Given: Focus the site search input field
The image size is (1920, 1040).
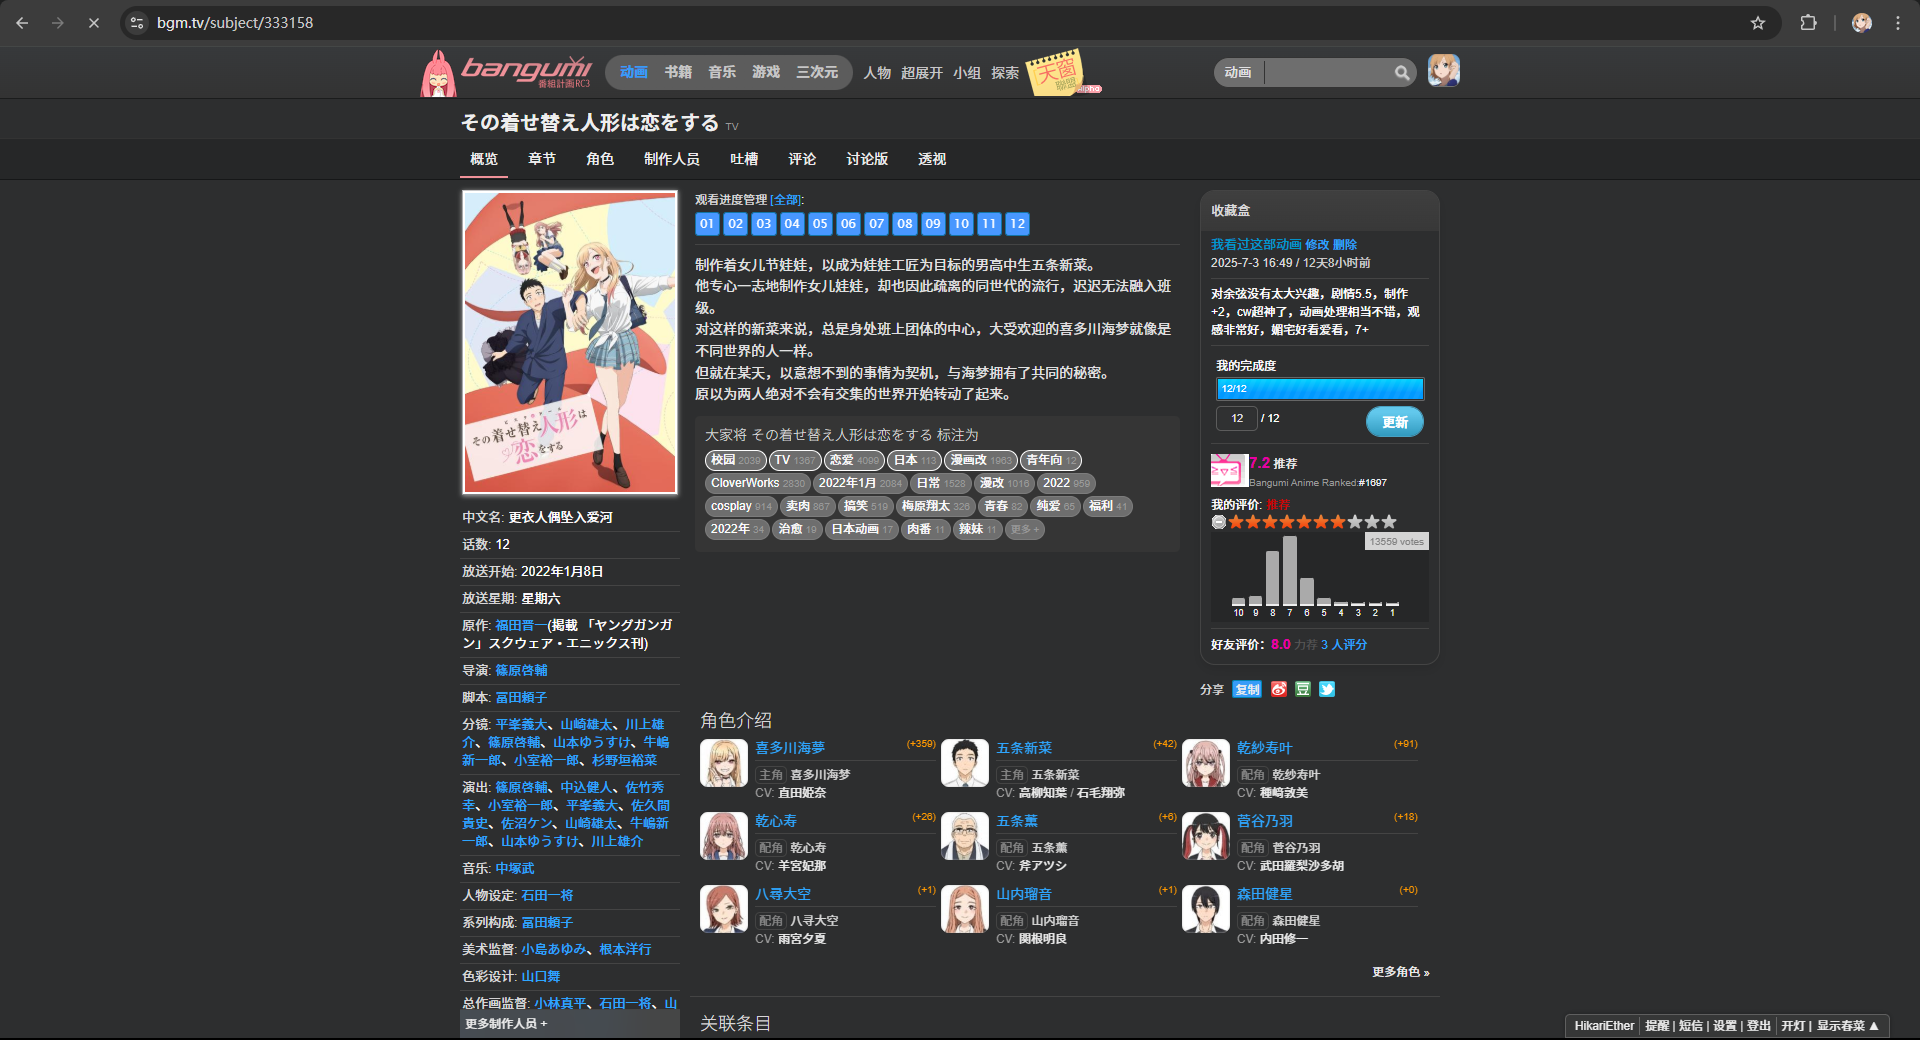Looking at the screenshot, I should [x=1328, y=72].
